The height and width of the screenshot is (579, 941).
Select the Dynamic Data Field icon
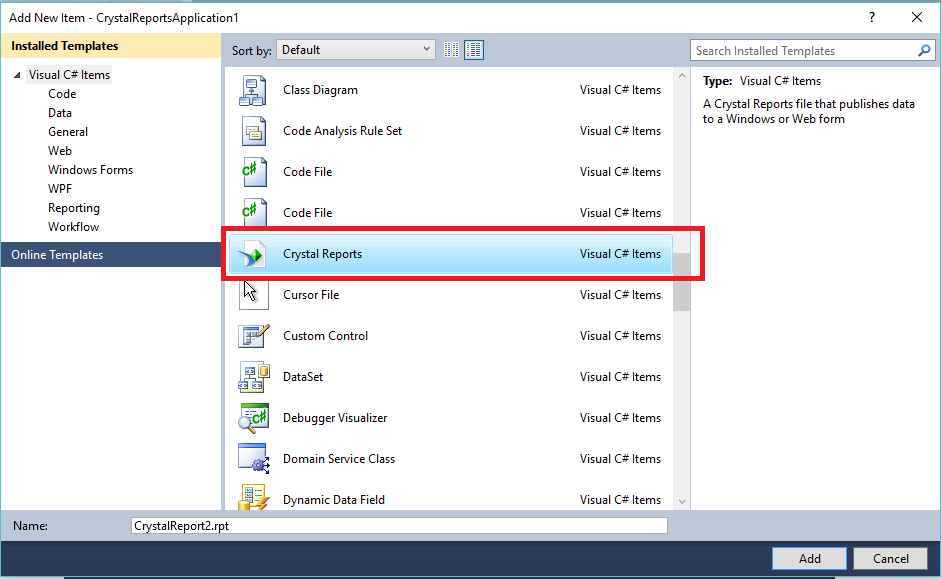[x=253, y=497]
